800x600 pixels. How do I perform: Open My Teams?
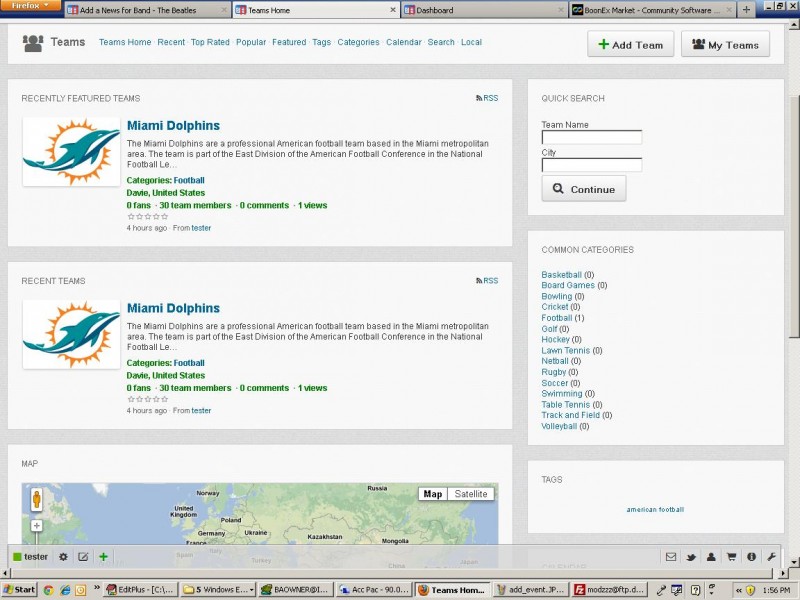pyautogui.click(x=726, y=44)
